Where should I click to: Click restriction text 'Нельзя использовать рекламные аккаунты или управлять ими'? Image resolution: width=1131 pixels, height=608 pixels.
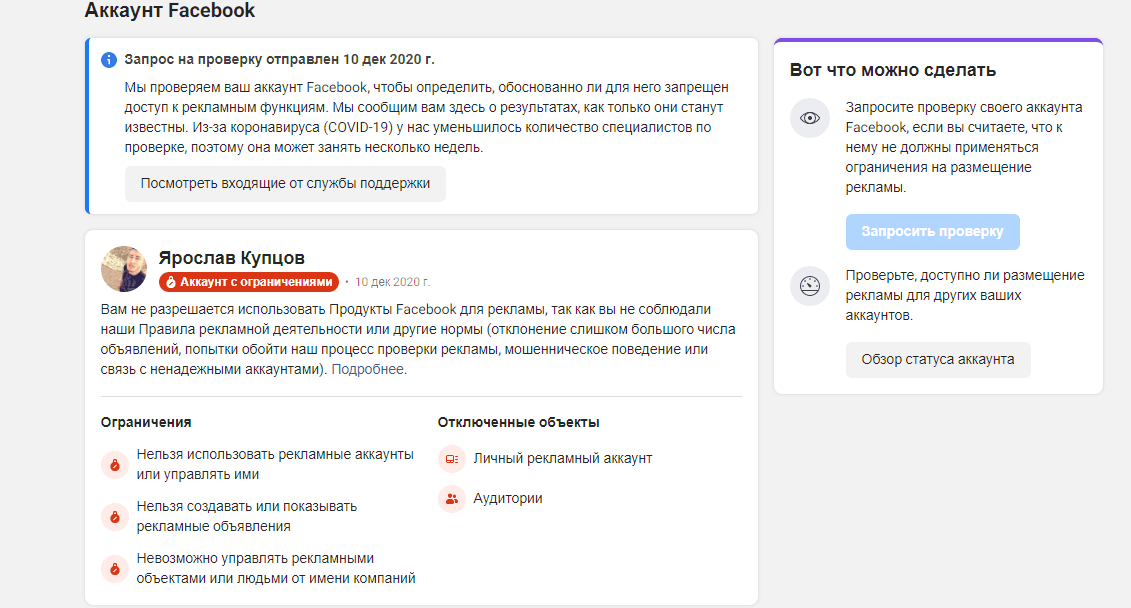(275, 464)
